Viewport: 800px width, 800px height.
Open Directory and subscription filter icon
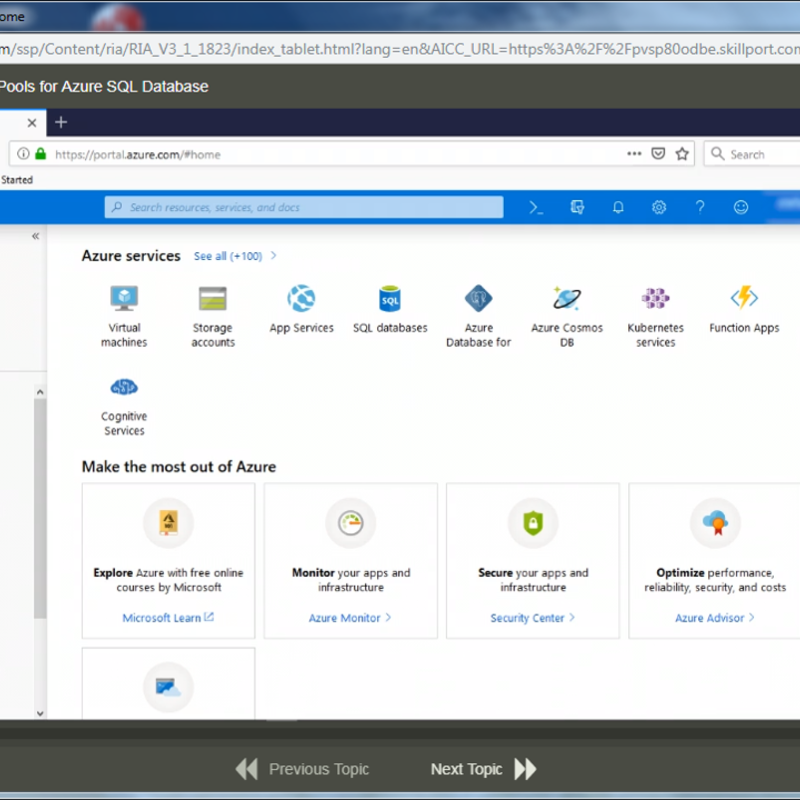pos(577,207)
